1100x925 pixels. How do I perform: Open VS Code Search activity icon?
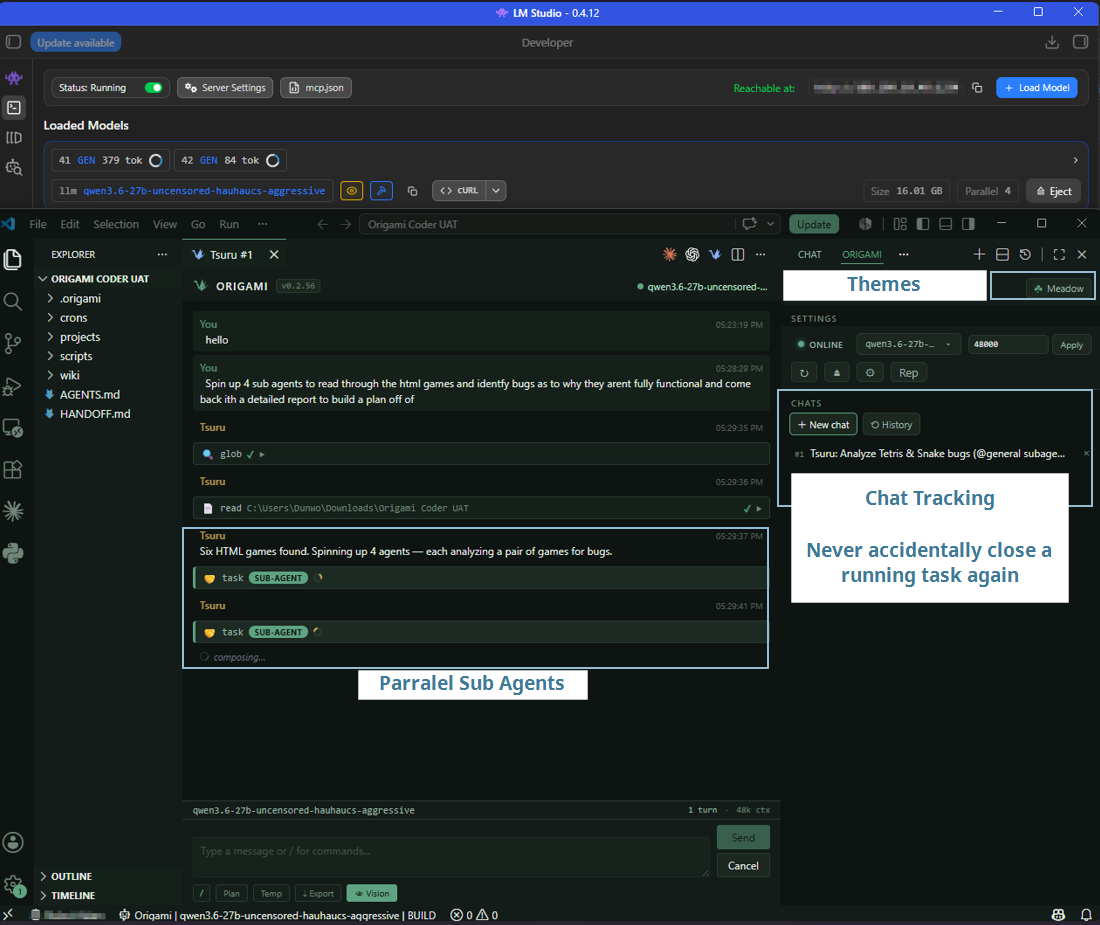click(x=13, y=302)
